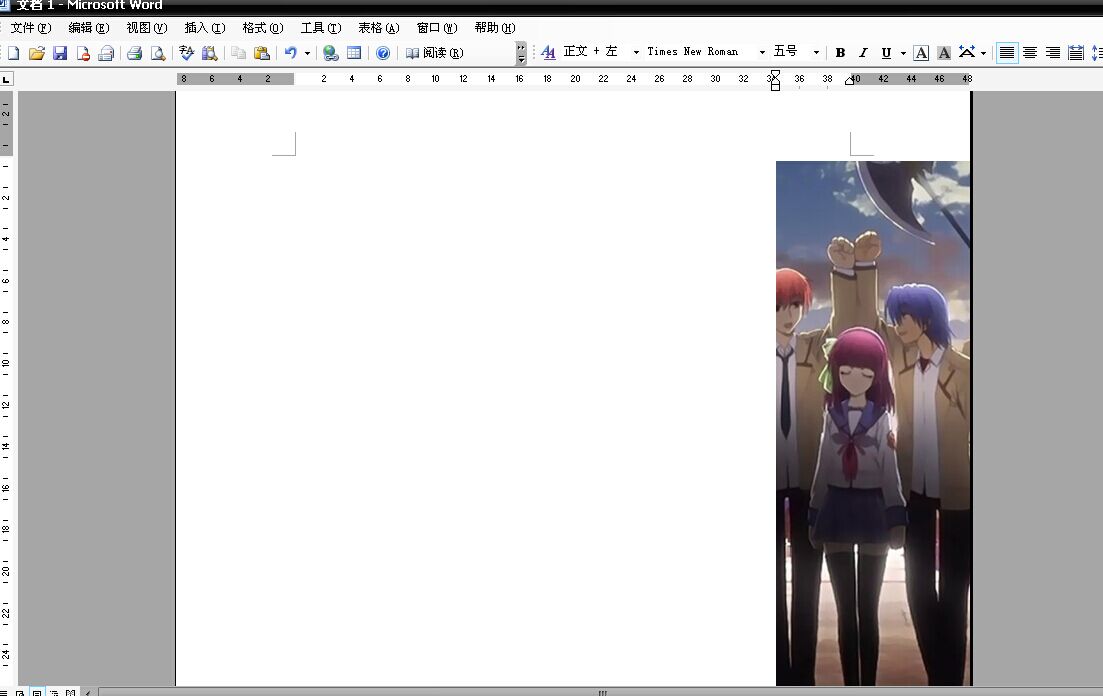Click the Tables and Borders grid icon

(x=355, y=53)
